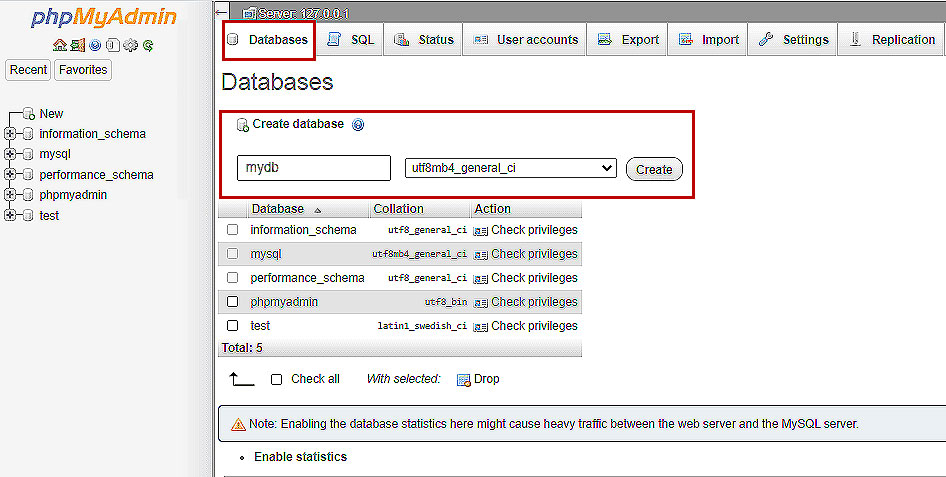This screenshot has width=946, height=477.
Task: Click Check privileges link for test
Action: click(x=534, y=326)
